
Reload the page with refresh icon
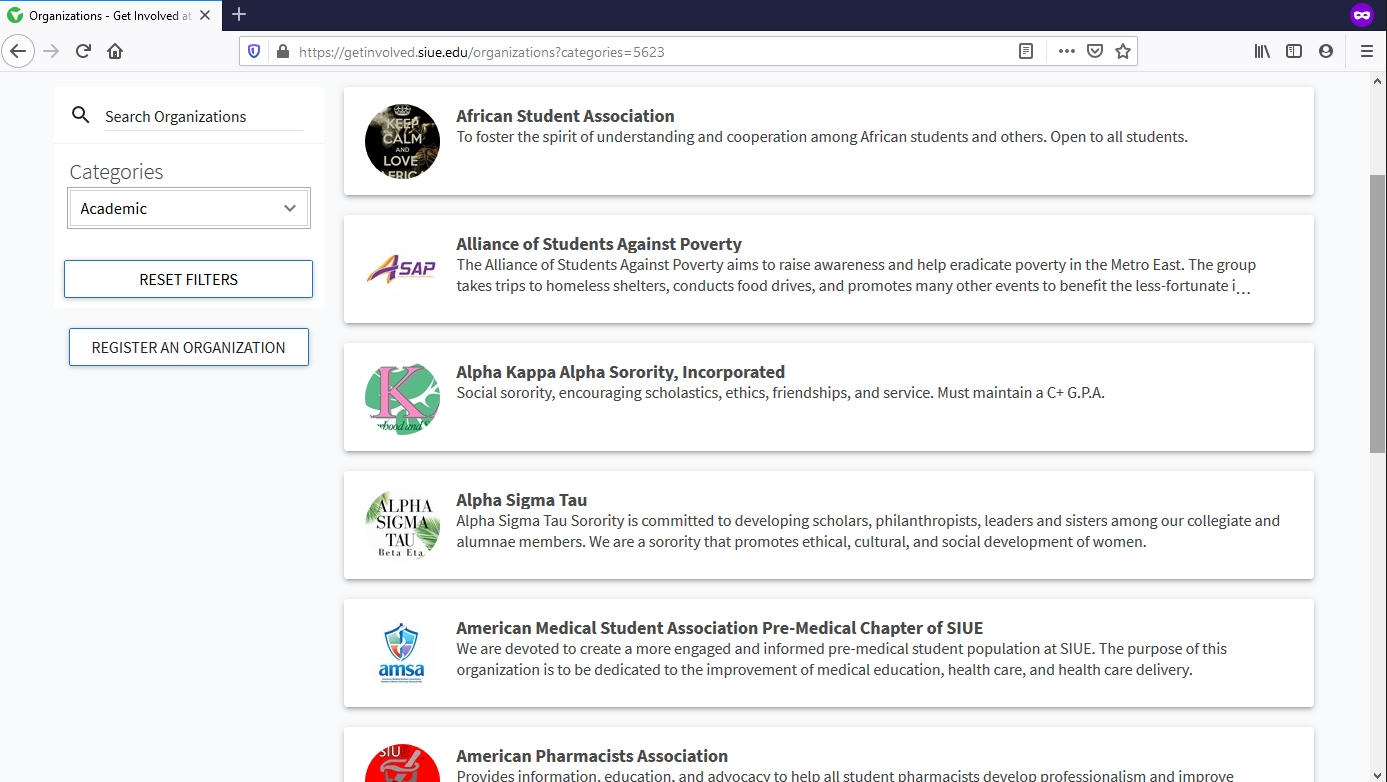coord(84,51)
